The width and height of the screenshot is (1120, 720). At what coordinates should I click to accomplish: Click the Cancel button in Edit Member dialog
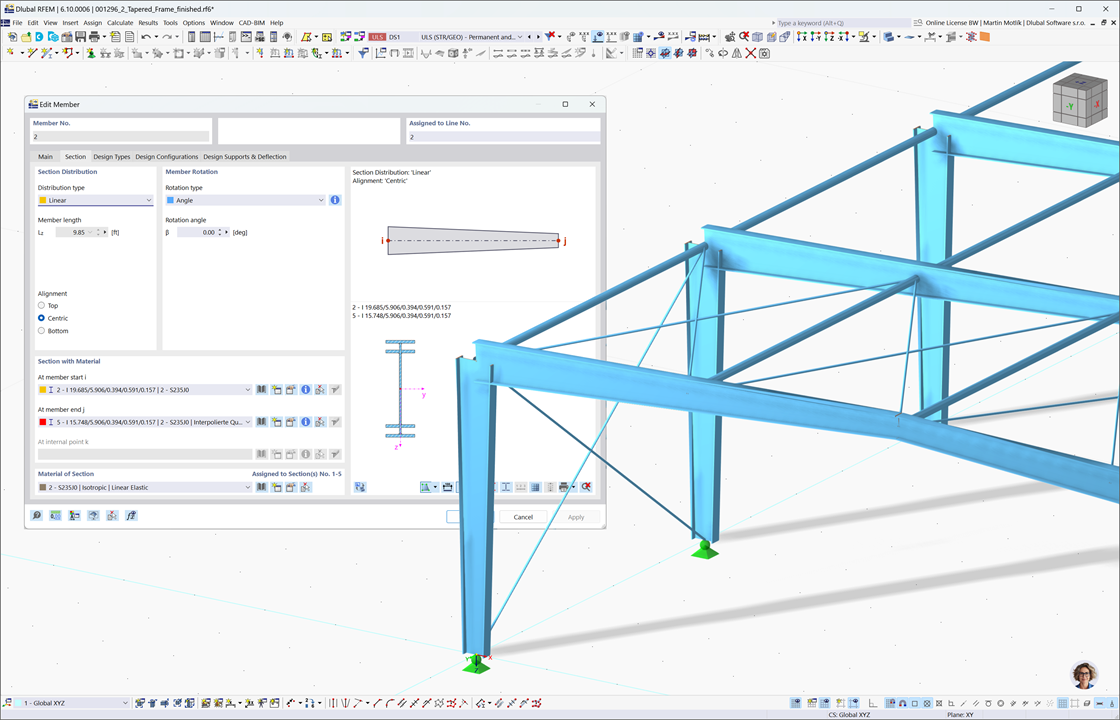[523, 517]
